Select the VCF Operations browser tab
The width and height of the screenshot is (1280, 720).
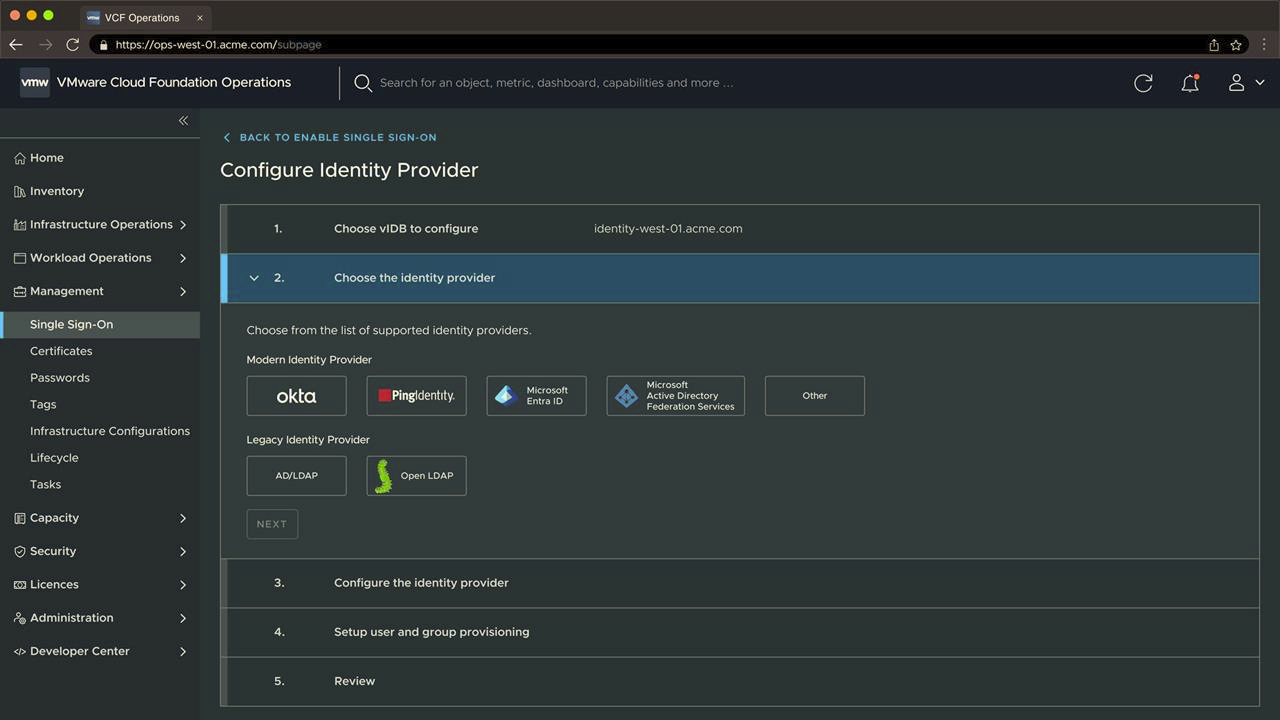tap(145, 18)
